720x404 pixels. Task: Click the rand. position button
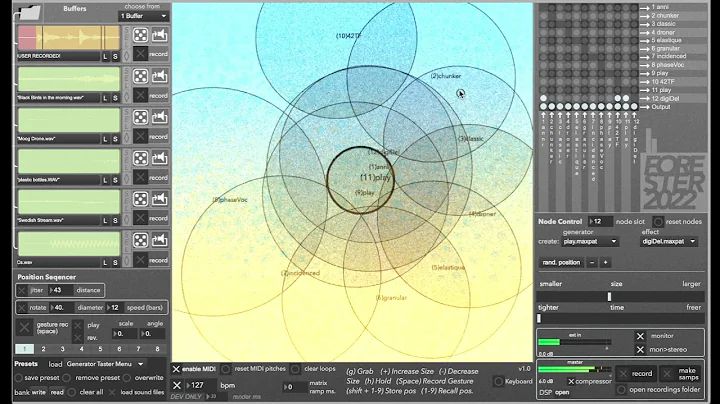tap(561, 263)
